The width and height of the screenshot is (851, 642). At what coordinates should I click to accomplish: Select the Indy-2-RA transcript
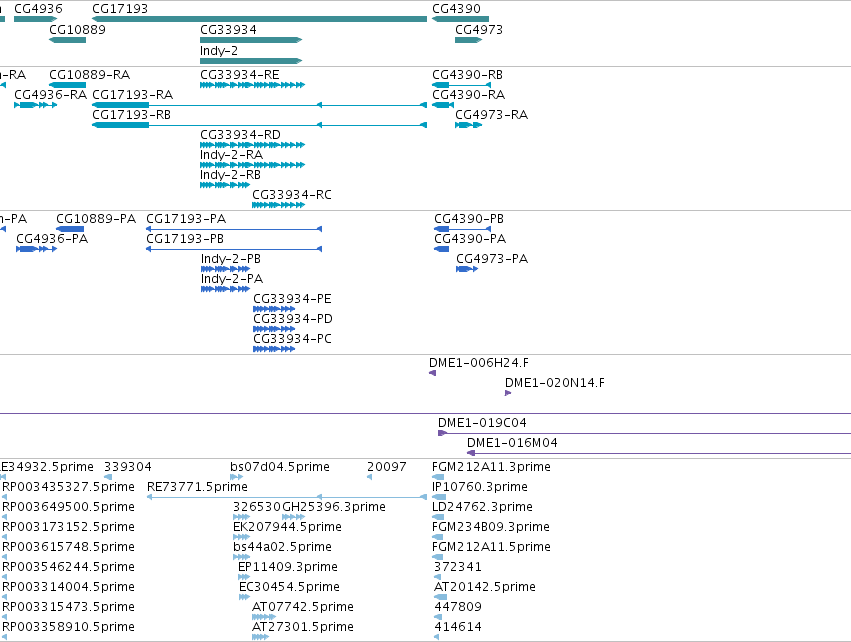click(252, 165)
